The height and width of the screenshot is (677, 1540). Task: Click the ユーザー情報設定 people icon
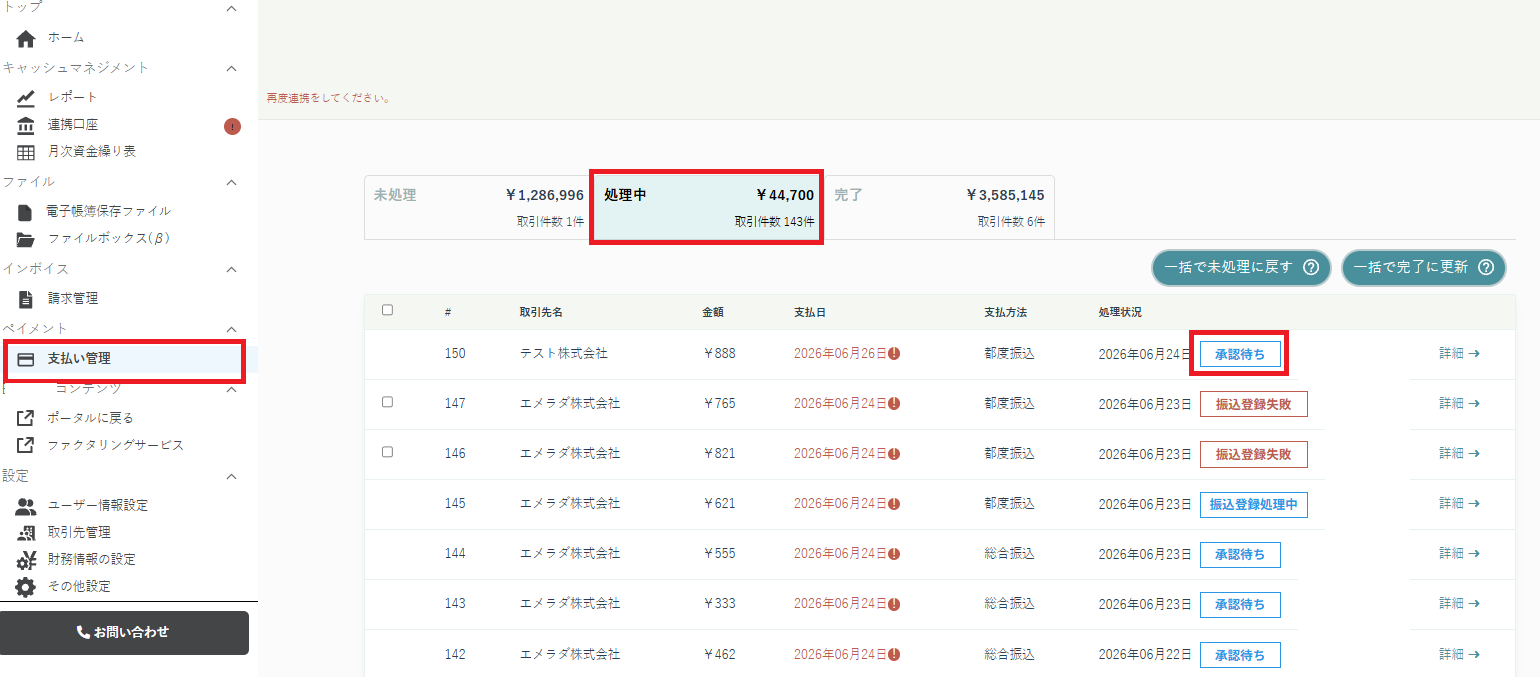(26, 506)
